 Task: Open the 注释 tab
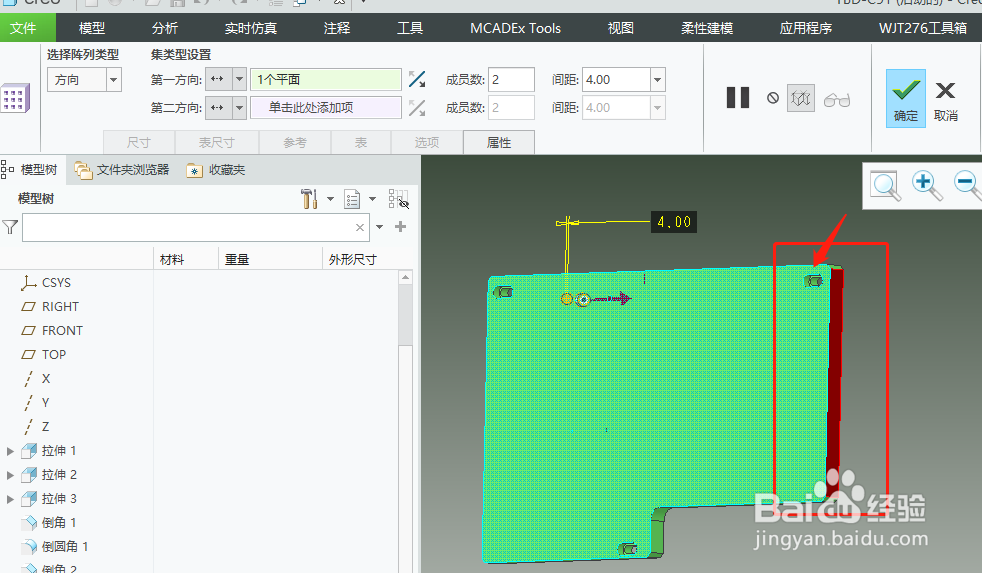(x=337, y=28)
